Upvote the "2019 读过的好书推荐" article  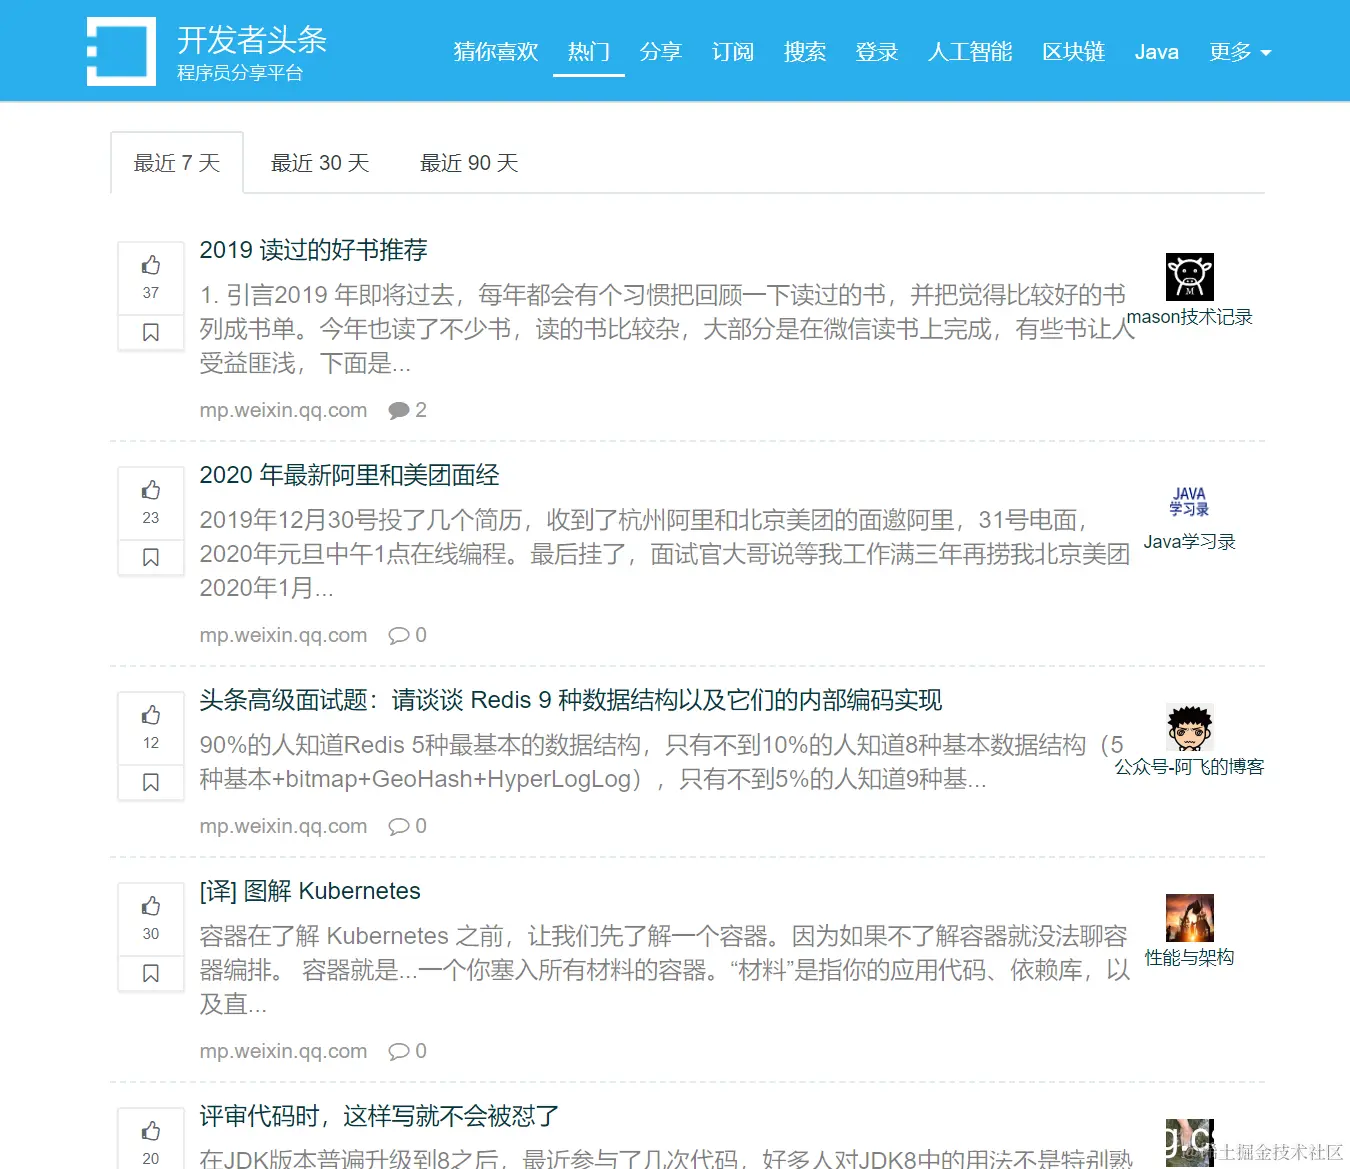(x=150, y=265)
